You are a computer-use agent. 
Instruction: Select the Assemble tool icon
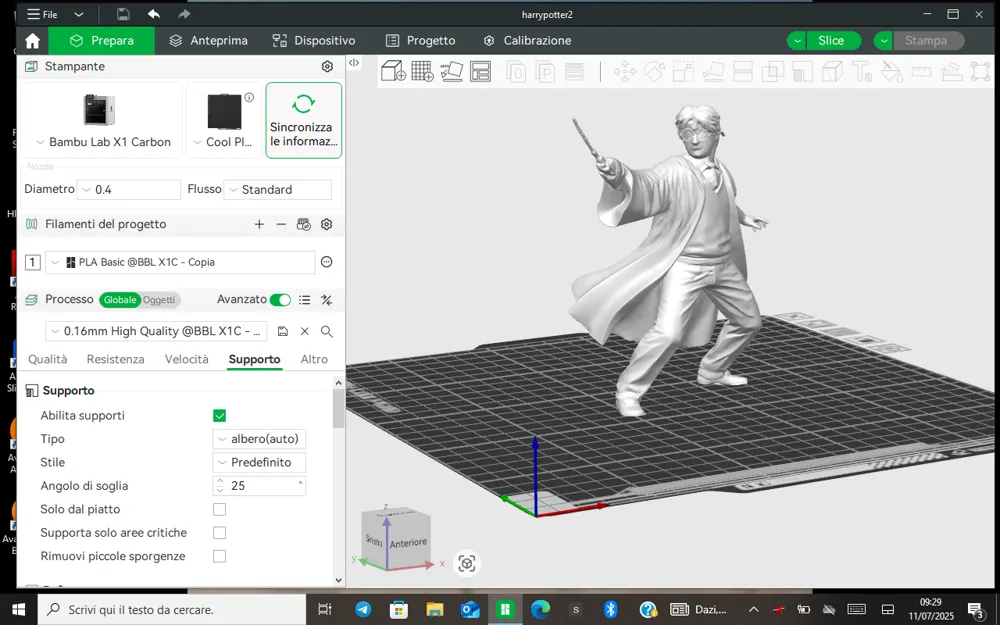(x=951, y=71)
